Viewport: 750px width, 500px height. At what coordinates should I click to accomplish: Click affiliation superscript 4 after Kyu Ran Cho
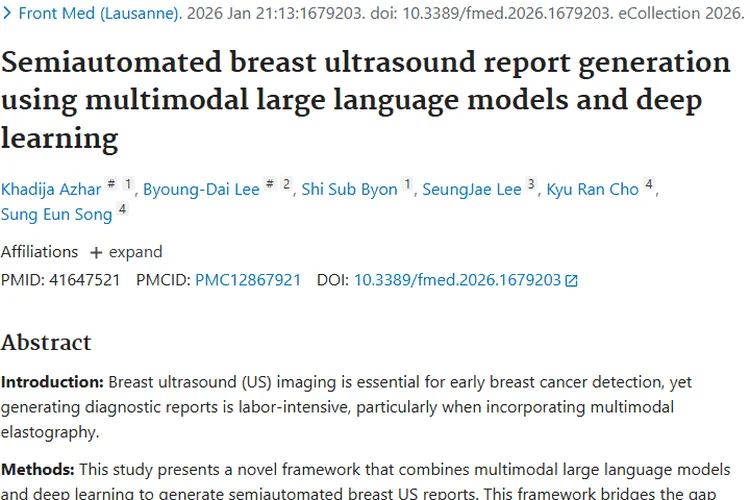648,184
